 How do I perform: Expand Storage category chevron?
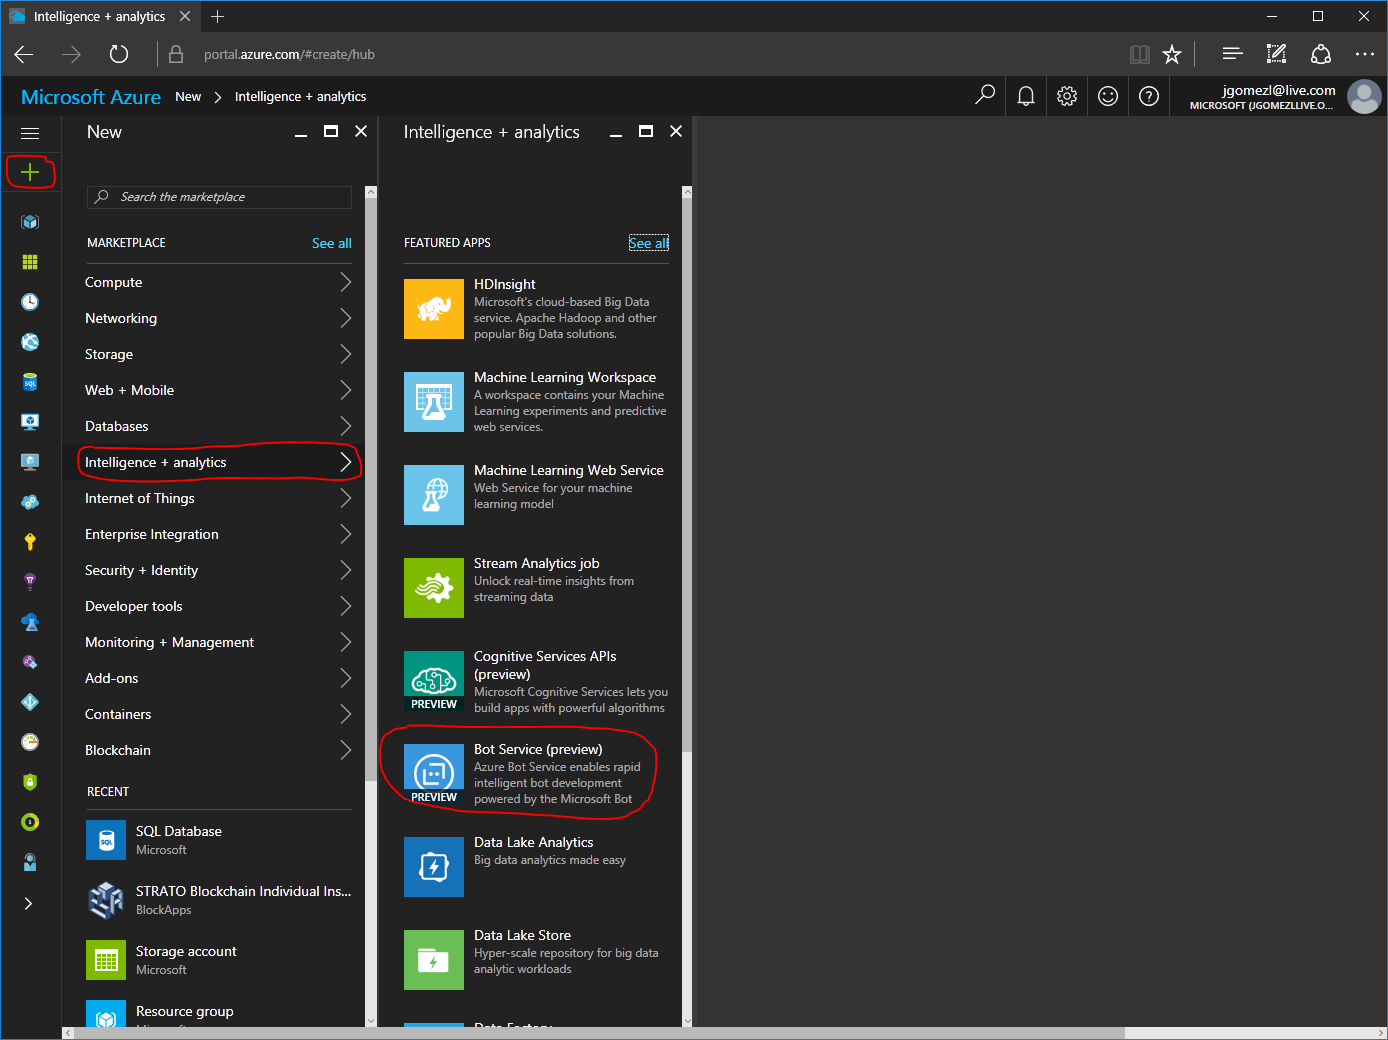[x=345, y=354]
